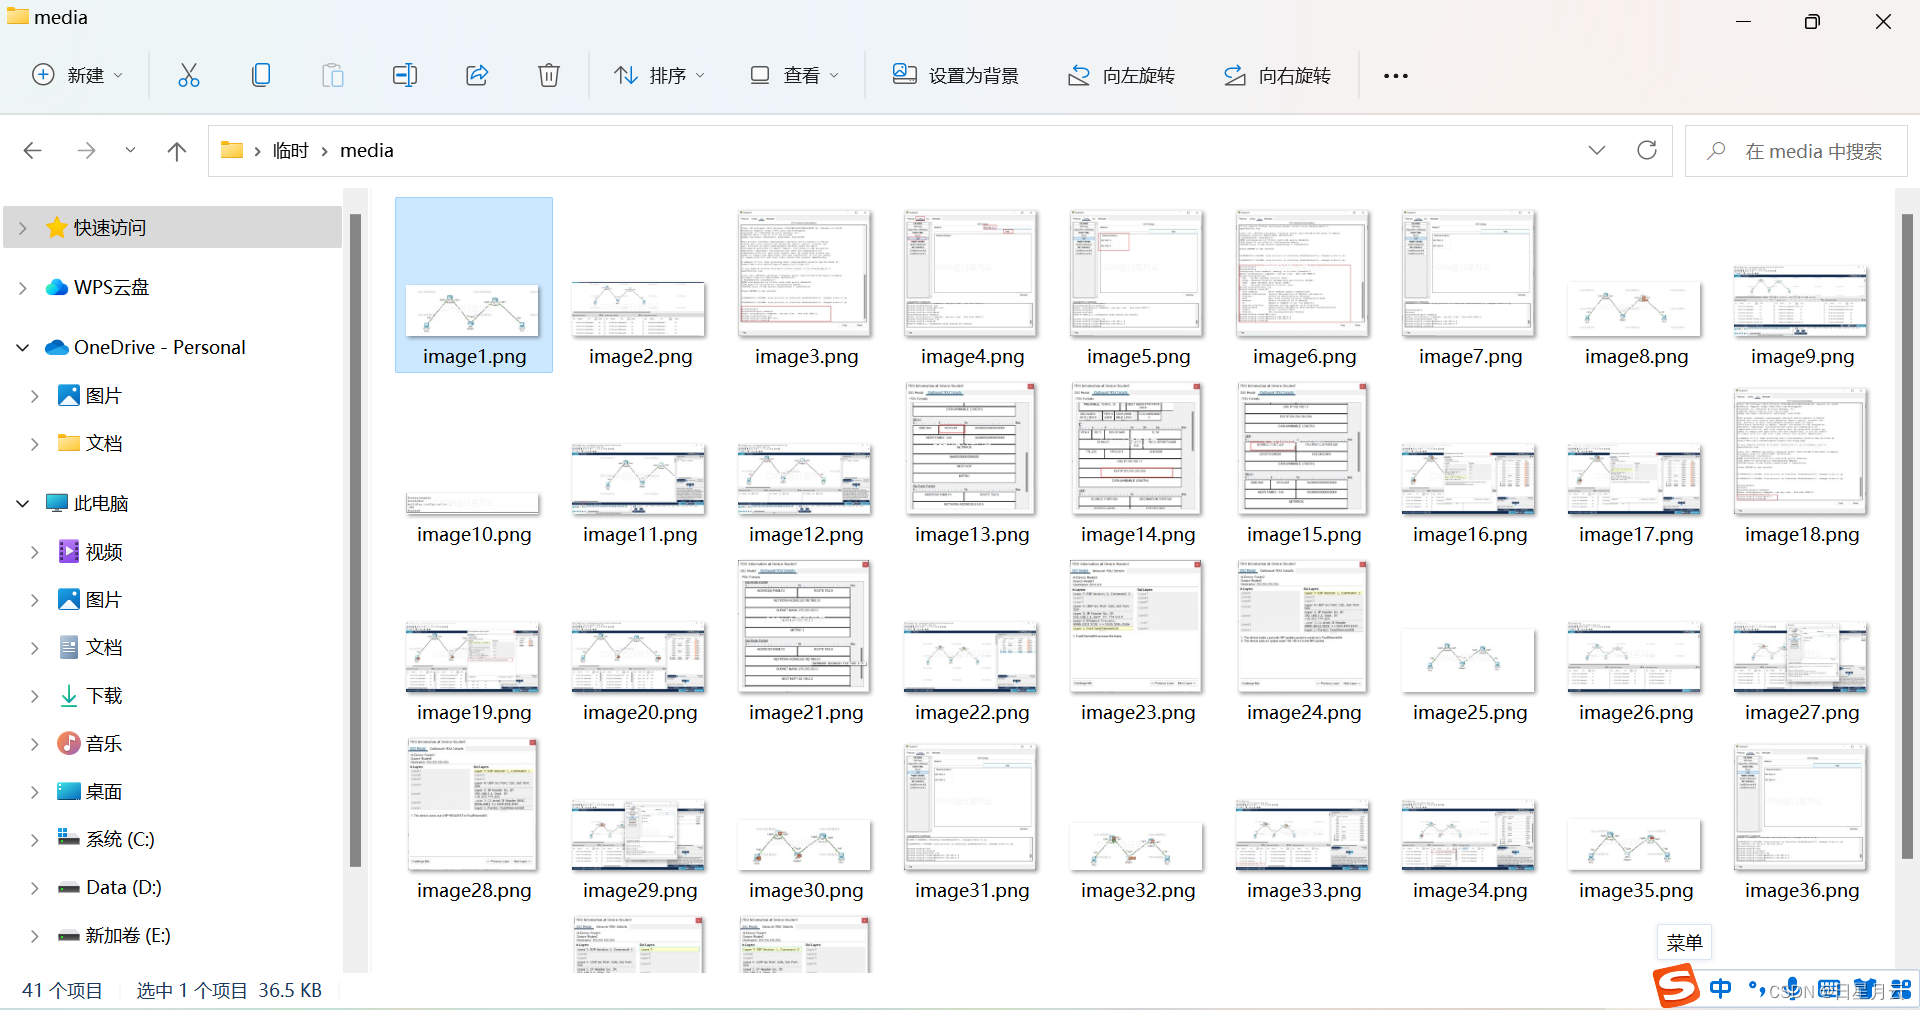Image resolution: width=1920 pixels, height=1010 pixels.
Task: Select image25.png thumbnail
Action: [x=1469, y=661]
